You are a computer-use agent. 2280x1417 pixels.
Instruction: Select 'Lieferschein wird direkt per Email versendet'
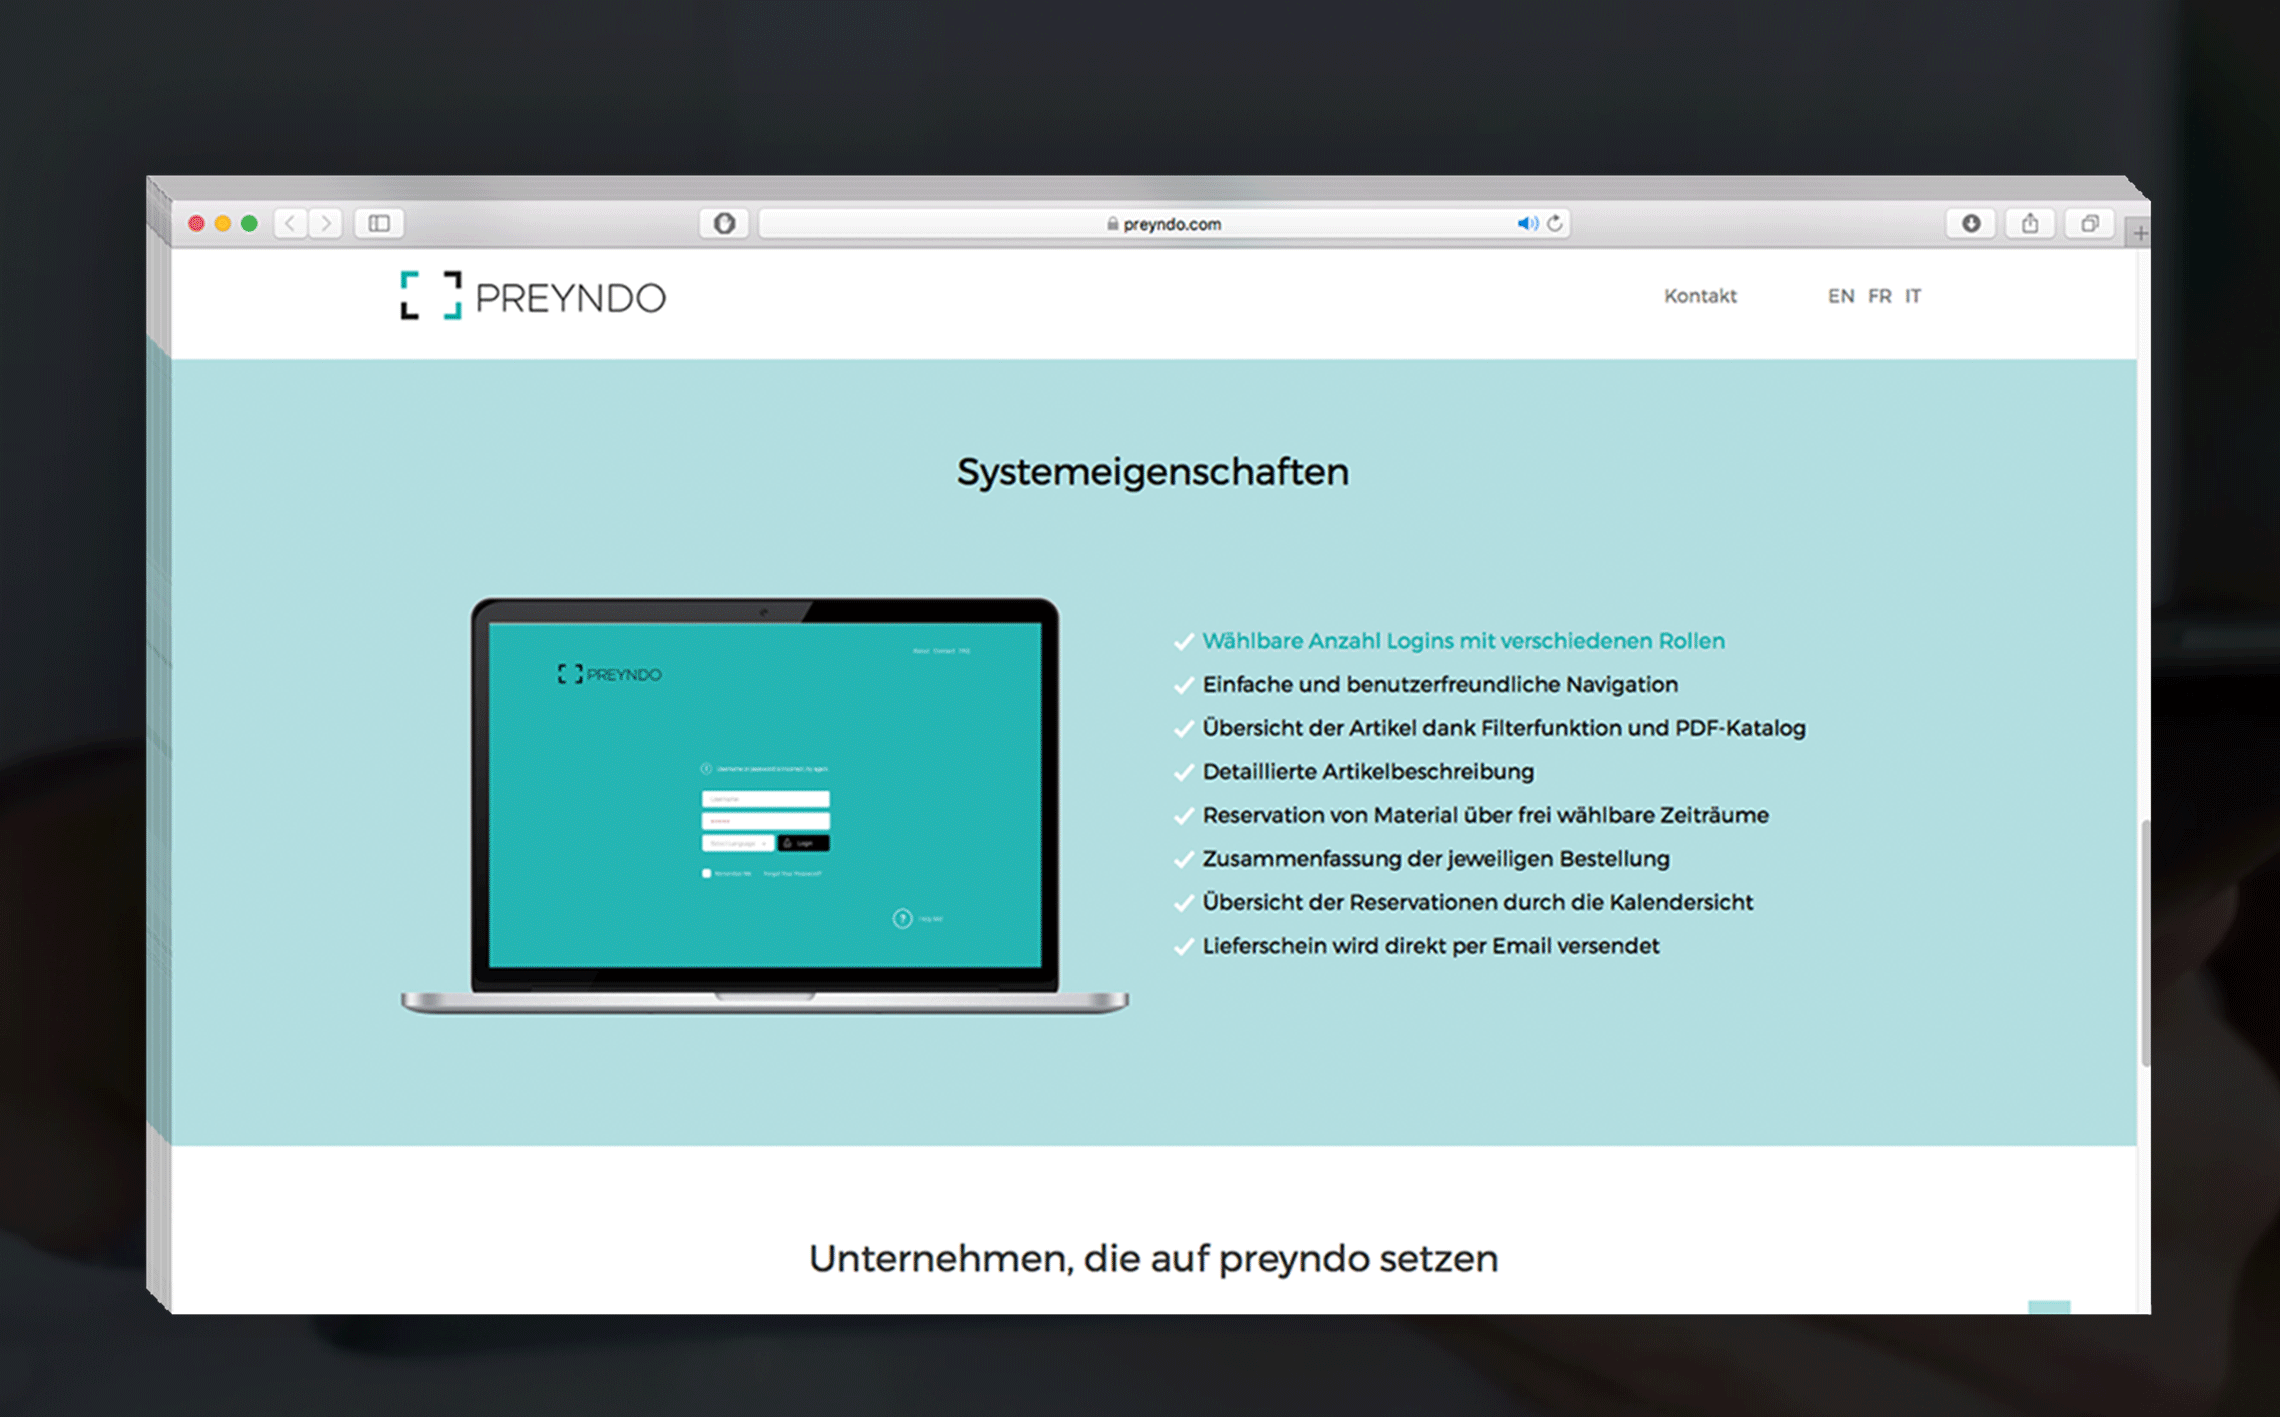[x=1430, y=946]
